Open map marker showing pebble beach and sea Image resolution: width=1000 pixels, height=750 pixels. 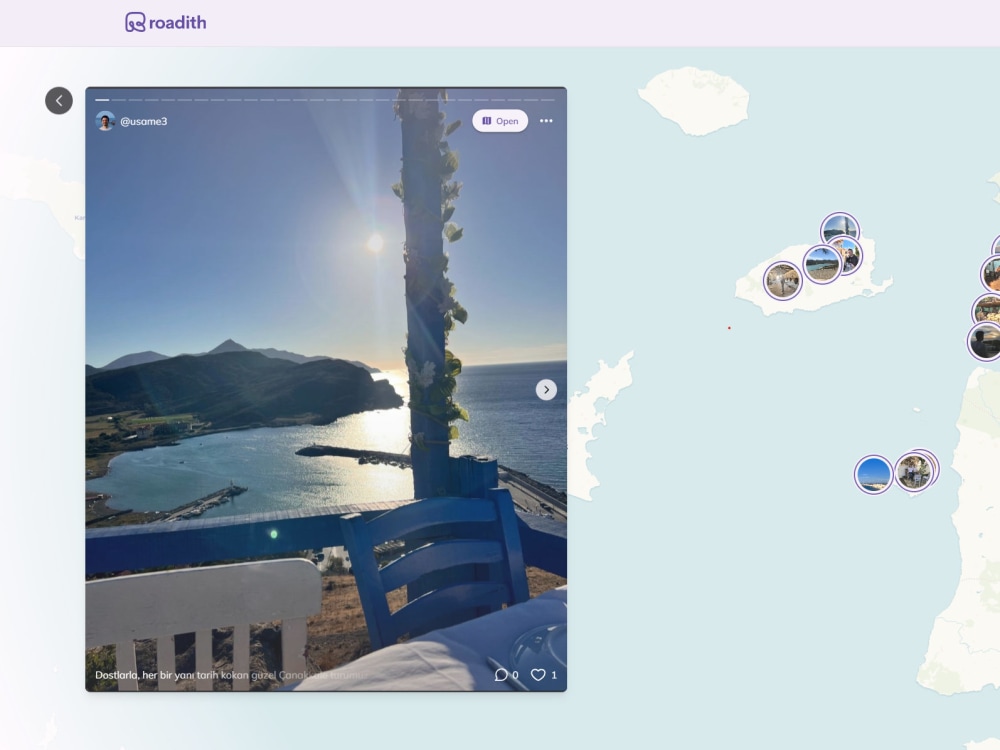(821, 264)
